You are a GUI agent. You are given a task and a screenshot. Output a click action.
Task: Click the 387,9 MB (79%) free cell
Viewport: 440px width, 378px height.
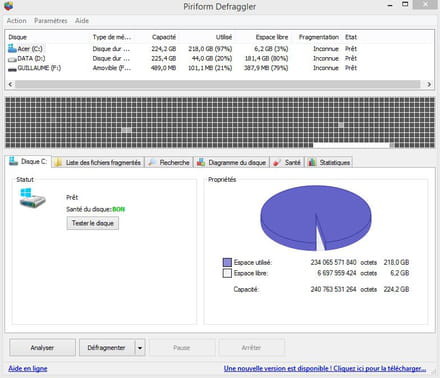pos(266,68)
